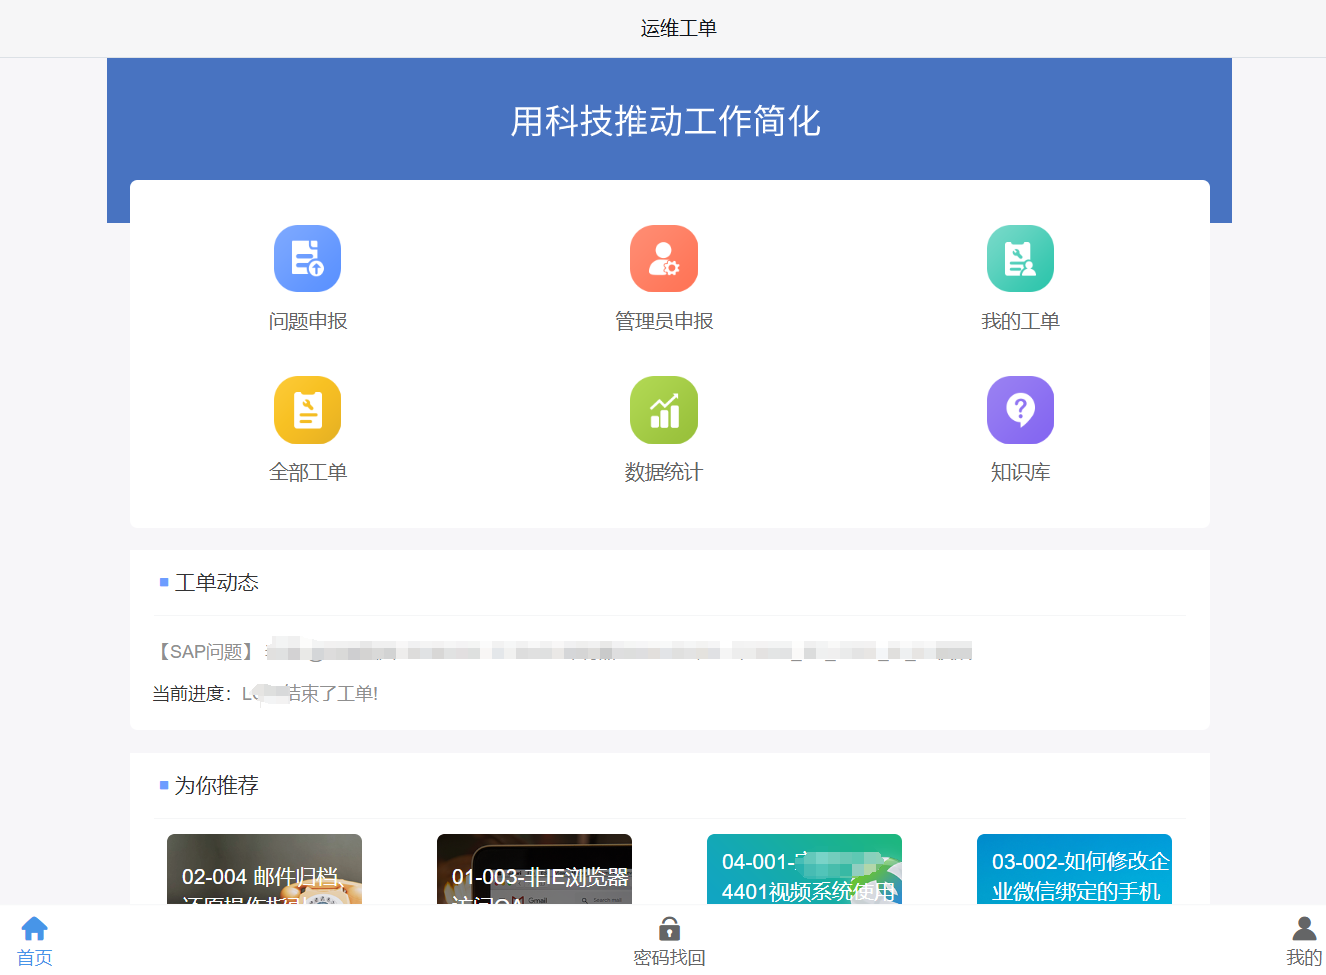This screenshot has height=975, width=1326.
Task: Open the 知识库 purple question icon
Action: (1020, 410)
